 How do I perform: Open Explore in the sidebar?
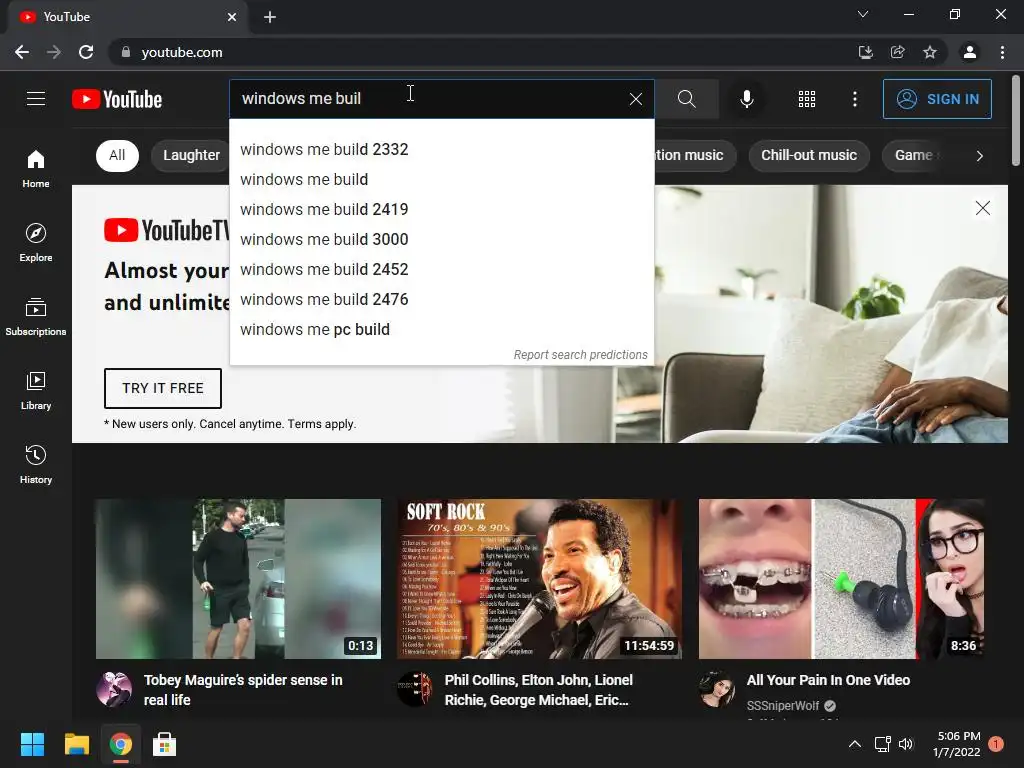(36, 243)
